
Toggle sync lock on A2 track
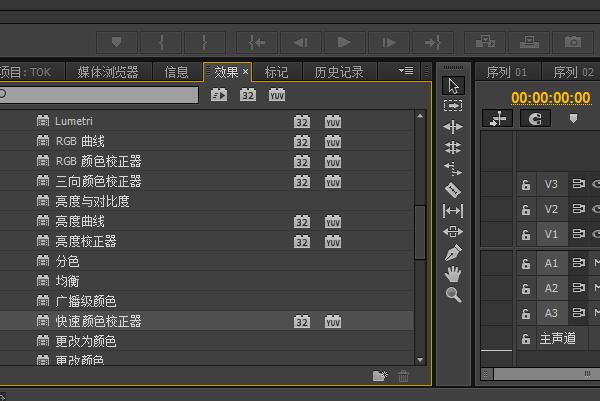pyautogui.click(x=579, y=288)
